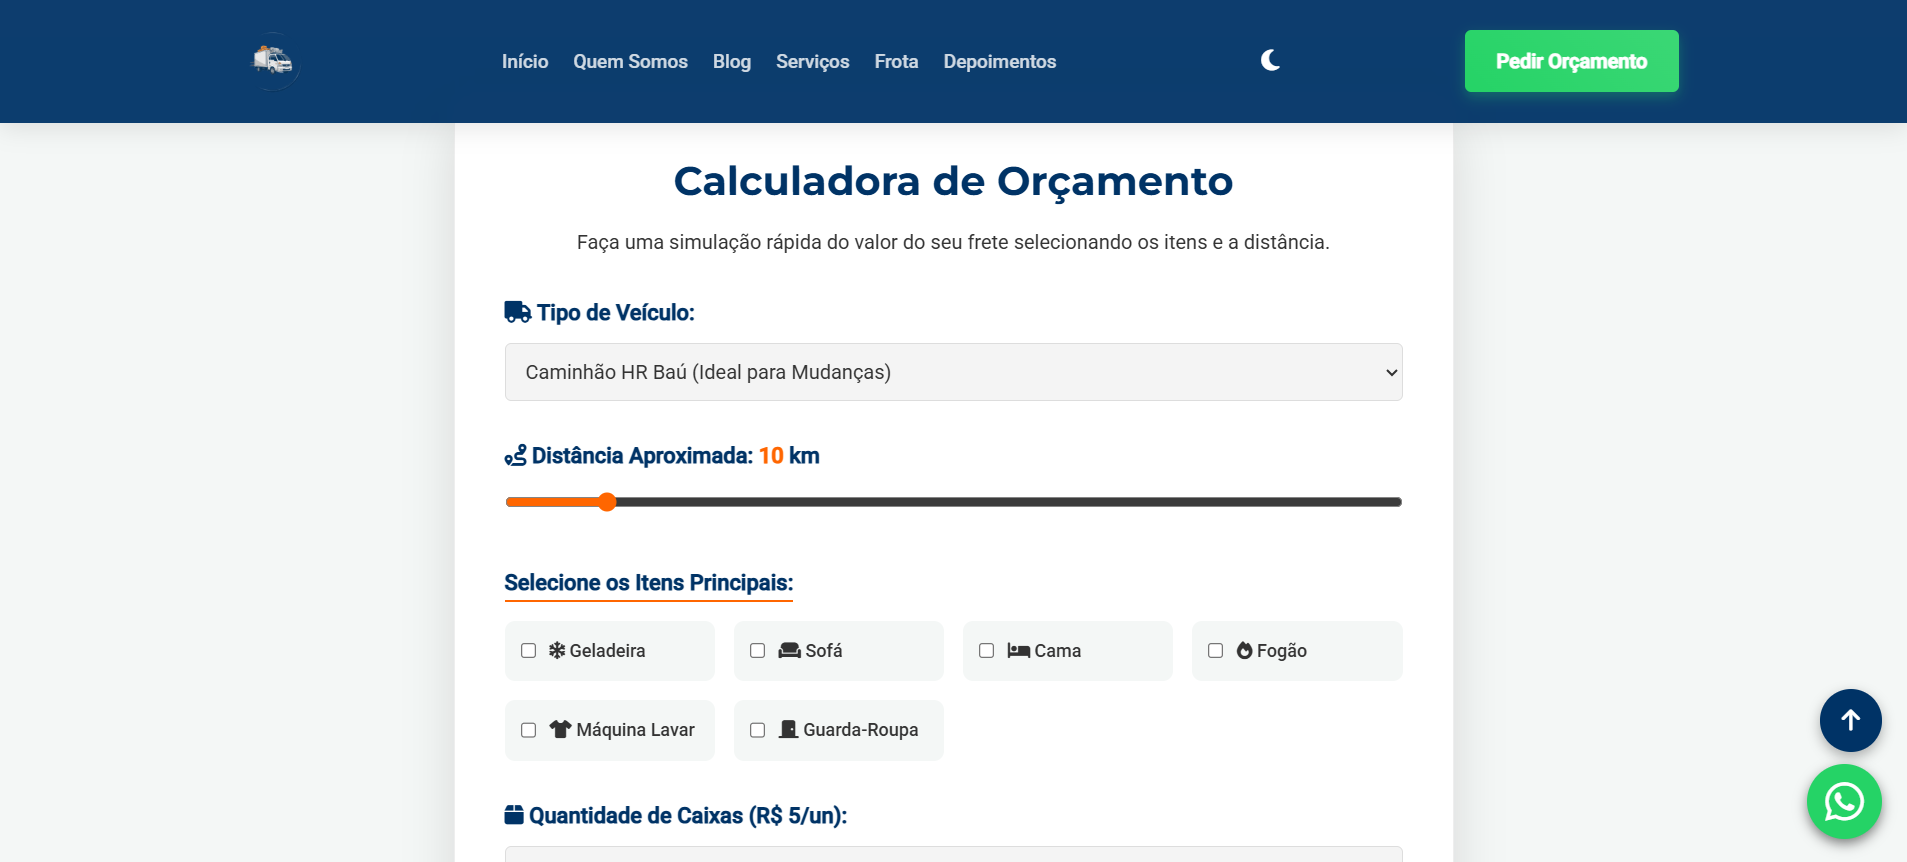1907x862 pixels.
Task: Click the truck icon beside Tipo de Veículo
Action: coord(518,313)
